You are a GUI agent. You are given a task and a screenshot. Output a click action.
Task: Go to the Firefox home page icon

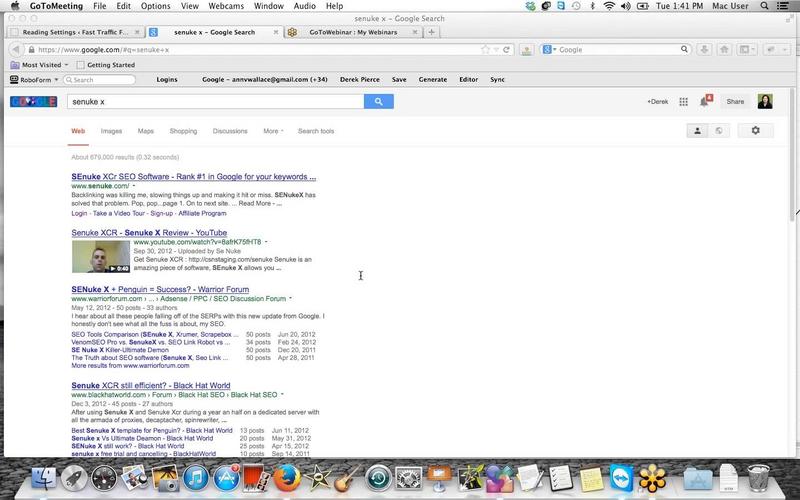coord(724,49)
